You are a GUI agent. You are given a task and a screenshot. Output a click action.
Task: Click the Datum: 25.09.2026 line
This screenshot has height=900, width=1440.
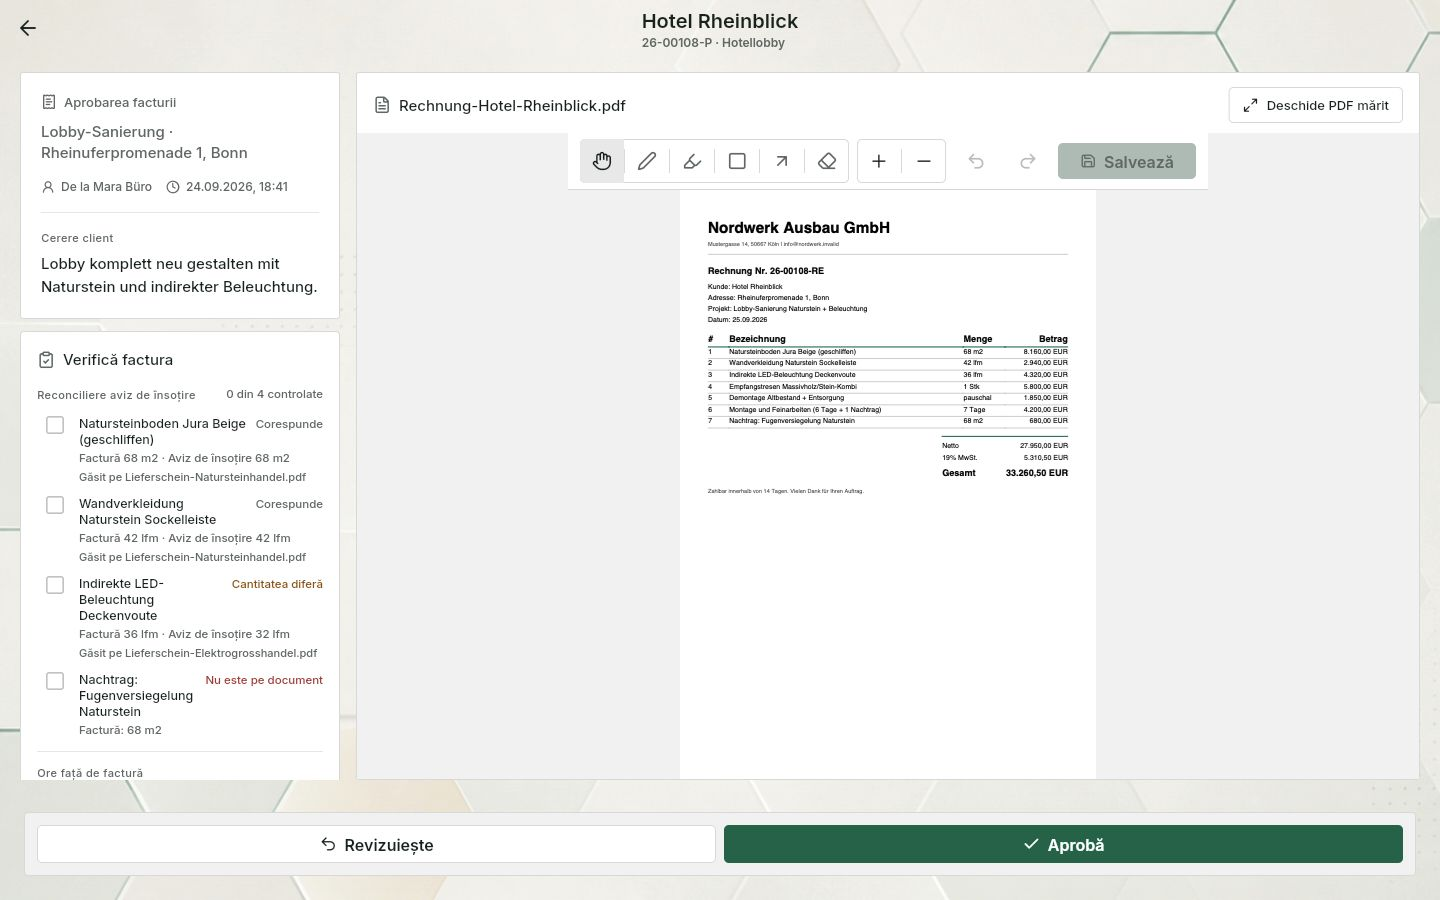pyautogui.click(x=738, y=320)
